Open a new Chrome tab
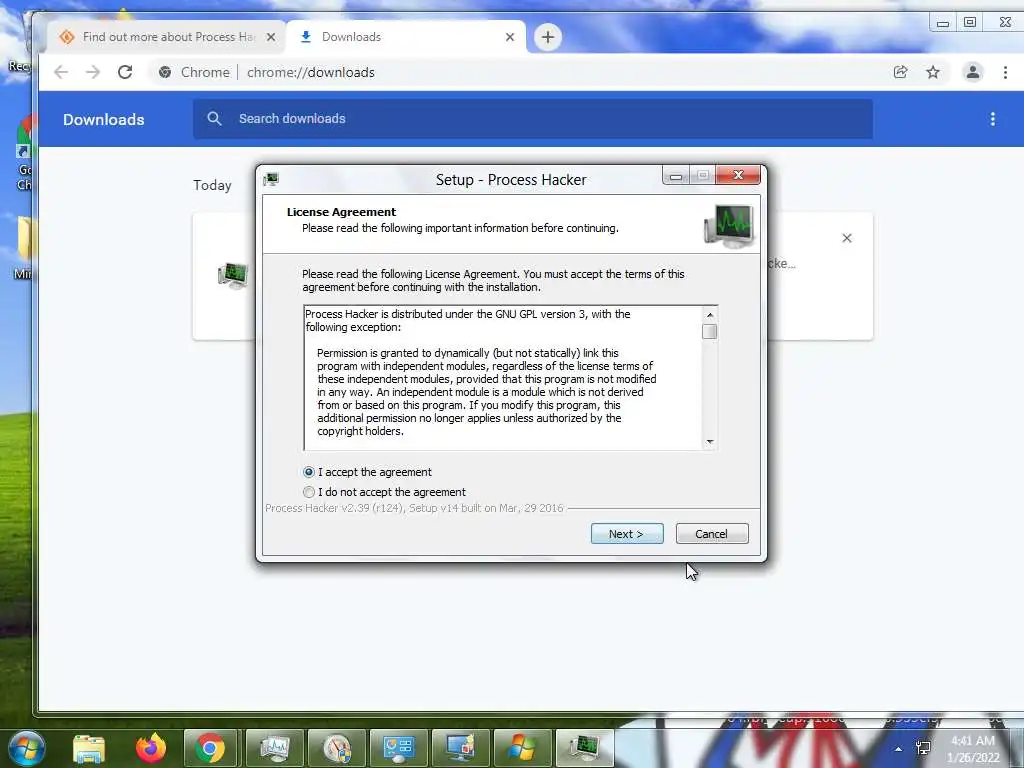 (x=548, y=37)
